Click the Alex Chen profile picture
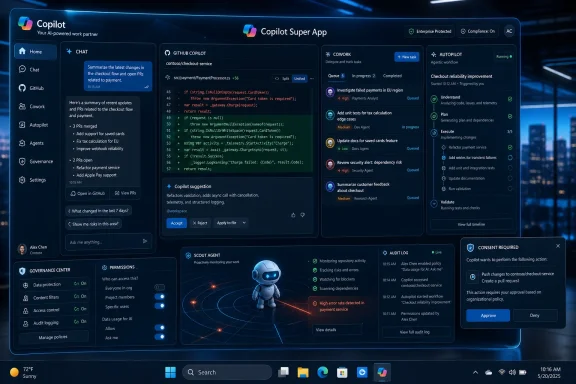 point(22,249)
